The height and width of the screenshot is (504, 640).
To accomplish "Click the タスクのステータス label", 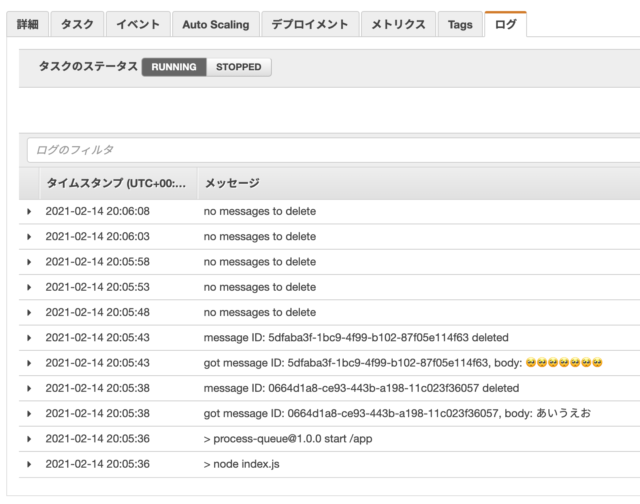I will coord(88,67).
